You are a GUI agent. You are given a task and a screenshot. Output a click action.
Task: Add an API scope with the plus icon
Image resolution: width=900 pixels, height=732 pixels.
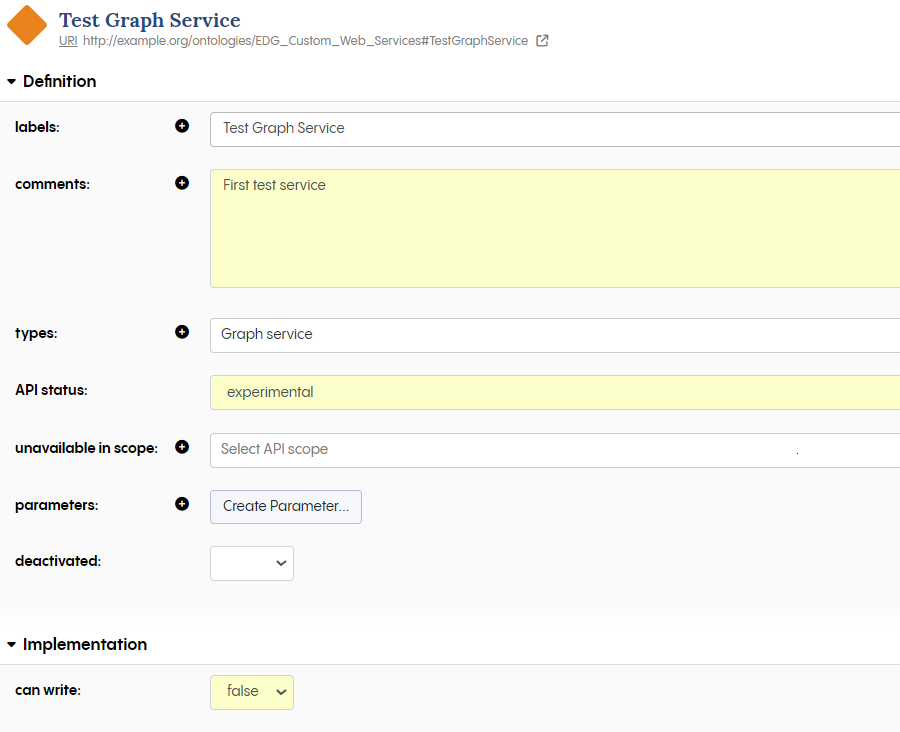tap(181, 446)
